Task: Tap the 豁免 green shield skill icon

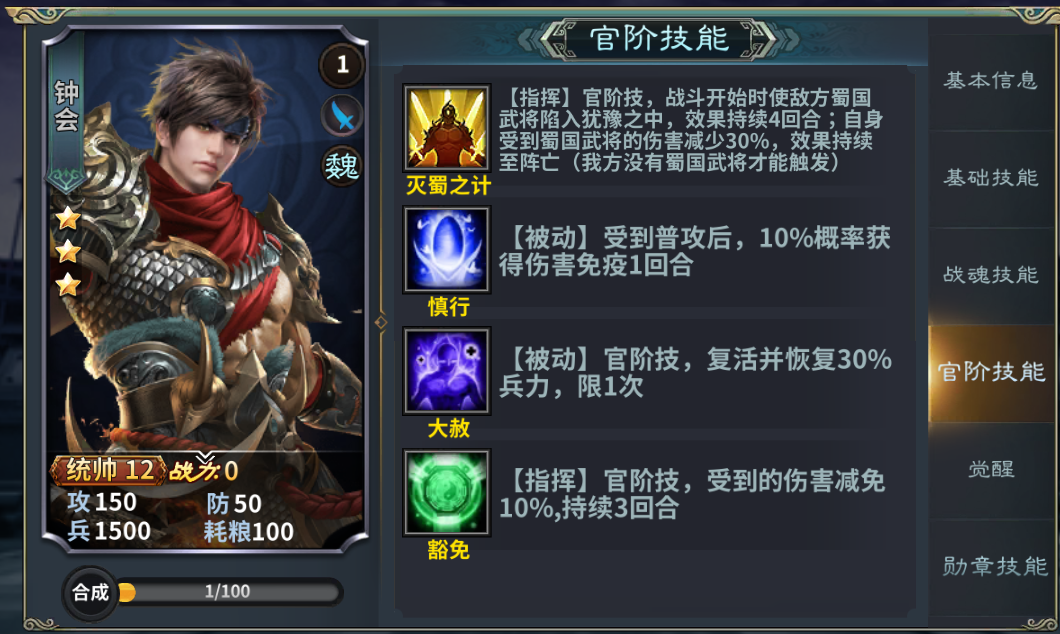Action: [x=447, y=493]
